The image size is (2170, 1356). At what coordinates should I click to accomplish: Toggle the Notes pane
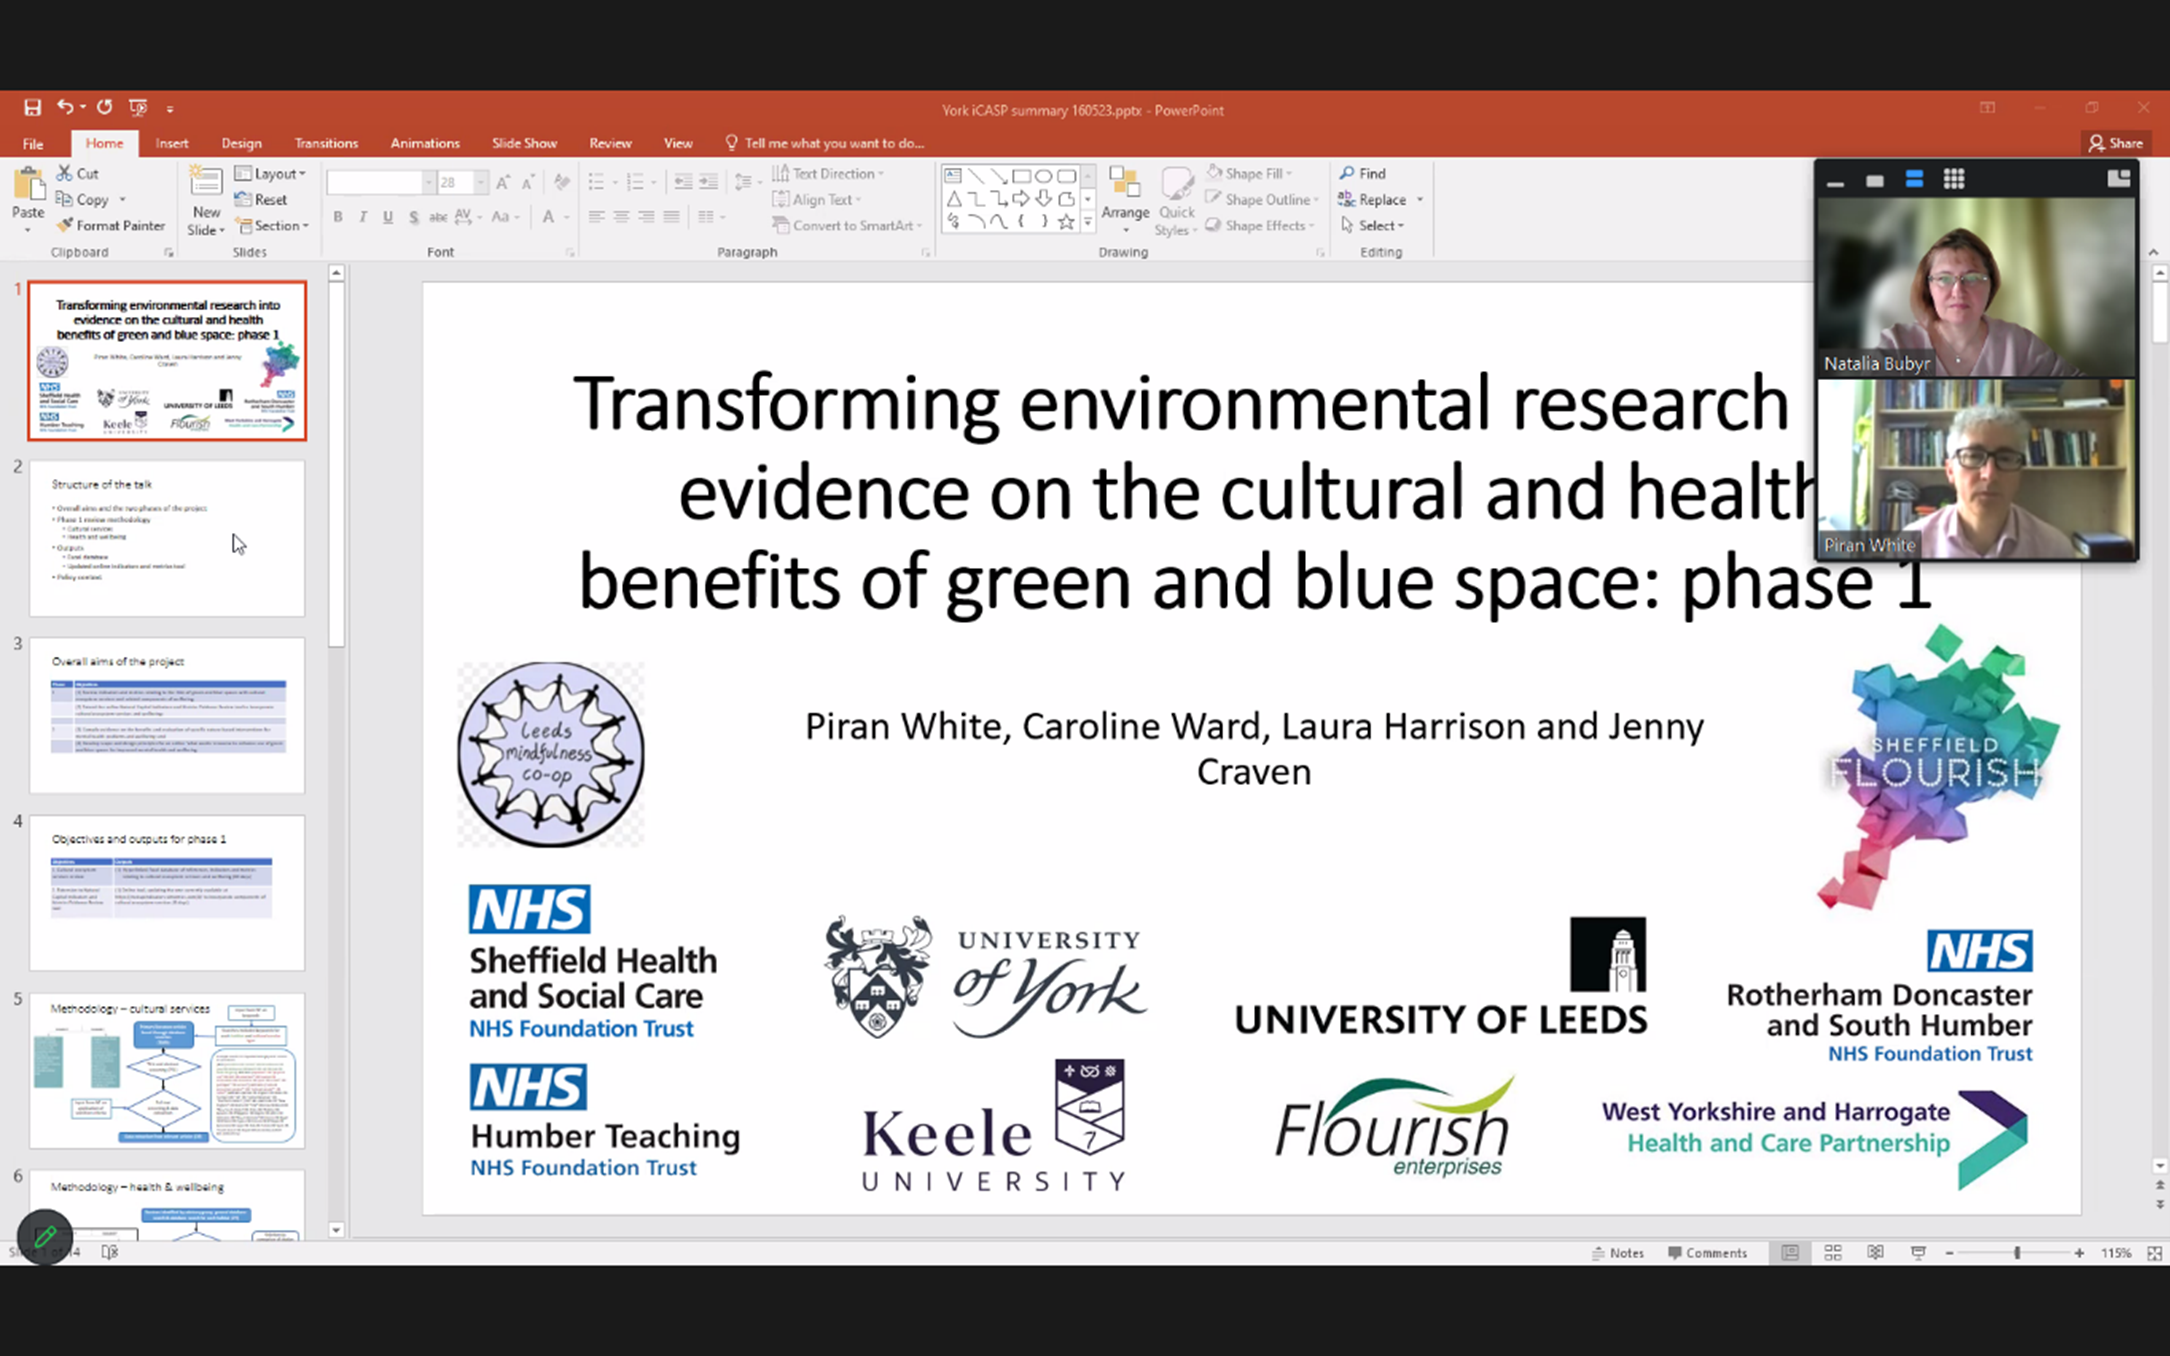[x=1618, y=1253]
